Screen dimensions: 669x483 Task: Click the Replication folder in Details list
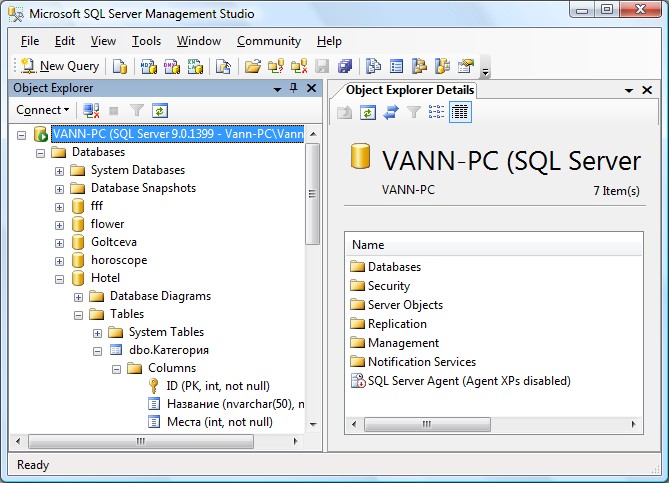point(397,324)
